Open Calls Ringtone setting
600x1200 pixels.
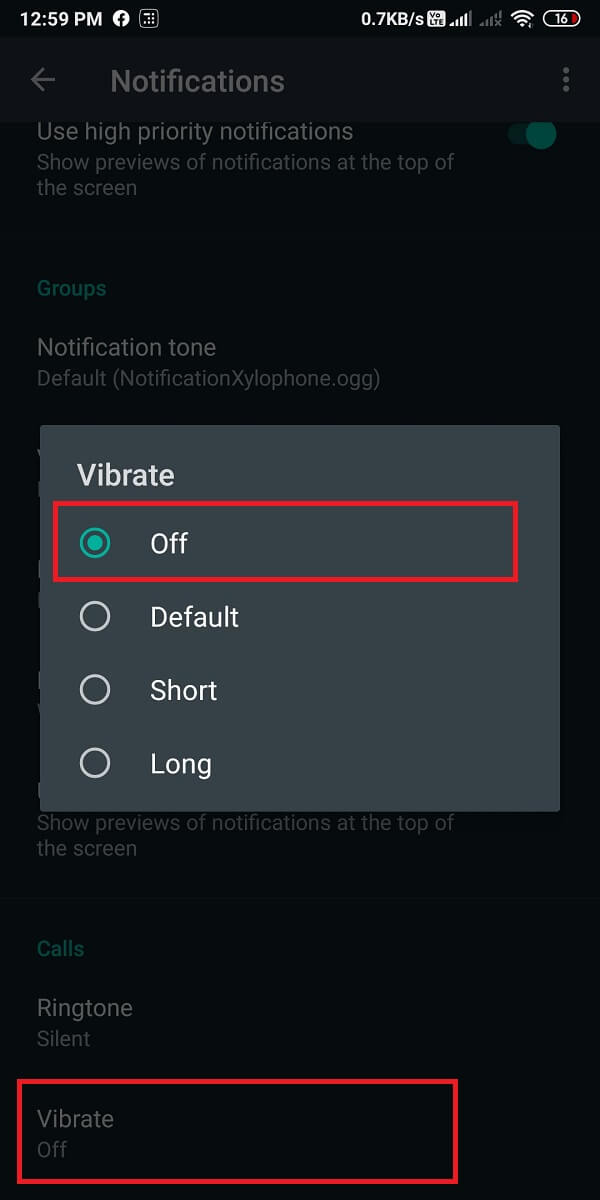coord(85,1021)
